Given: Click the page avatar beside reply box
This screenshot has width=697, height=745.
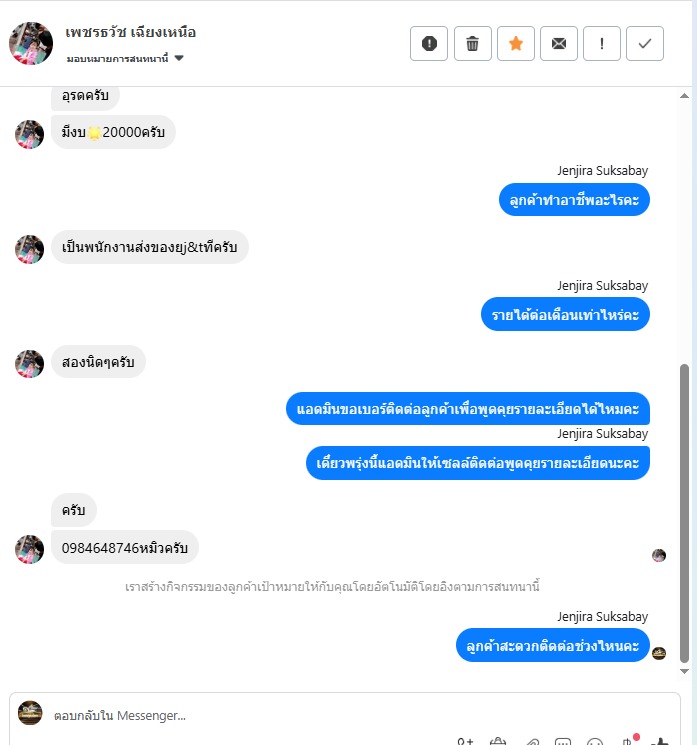Looking at the screenshot, I should click(30, 713).
